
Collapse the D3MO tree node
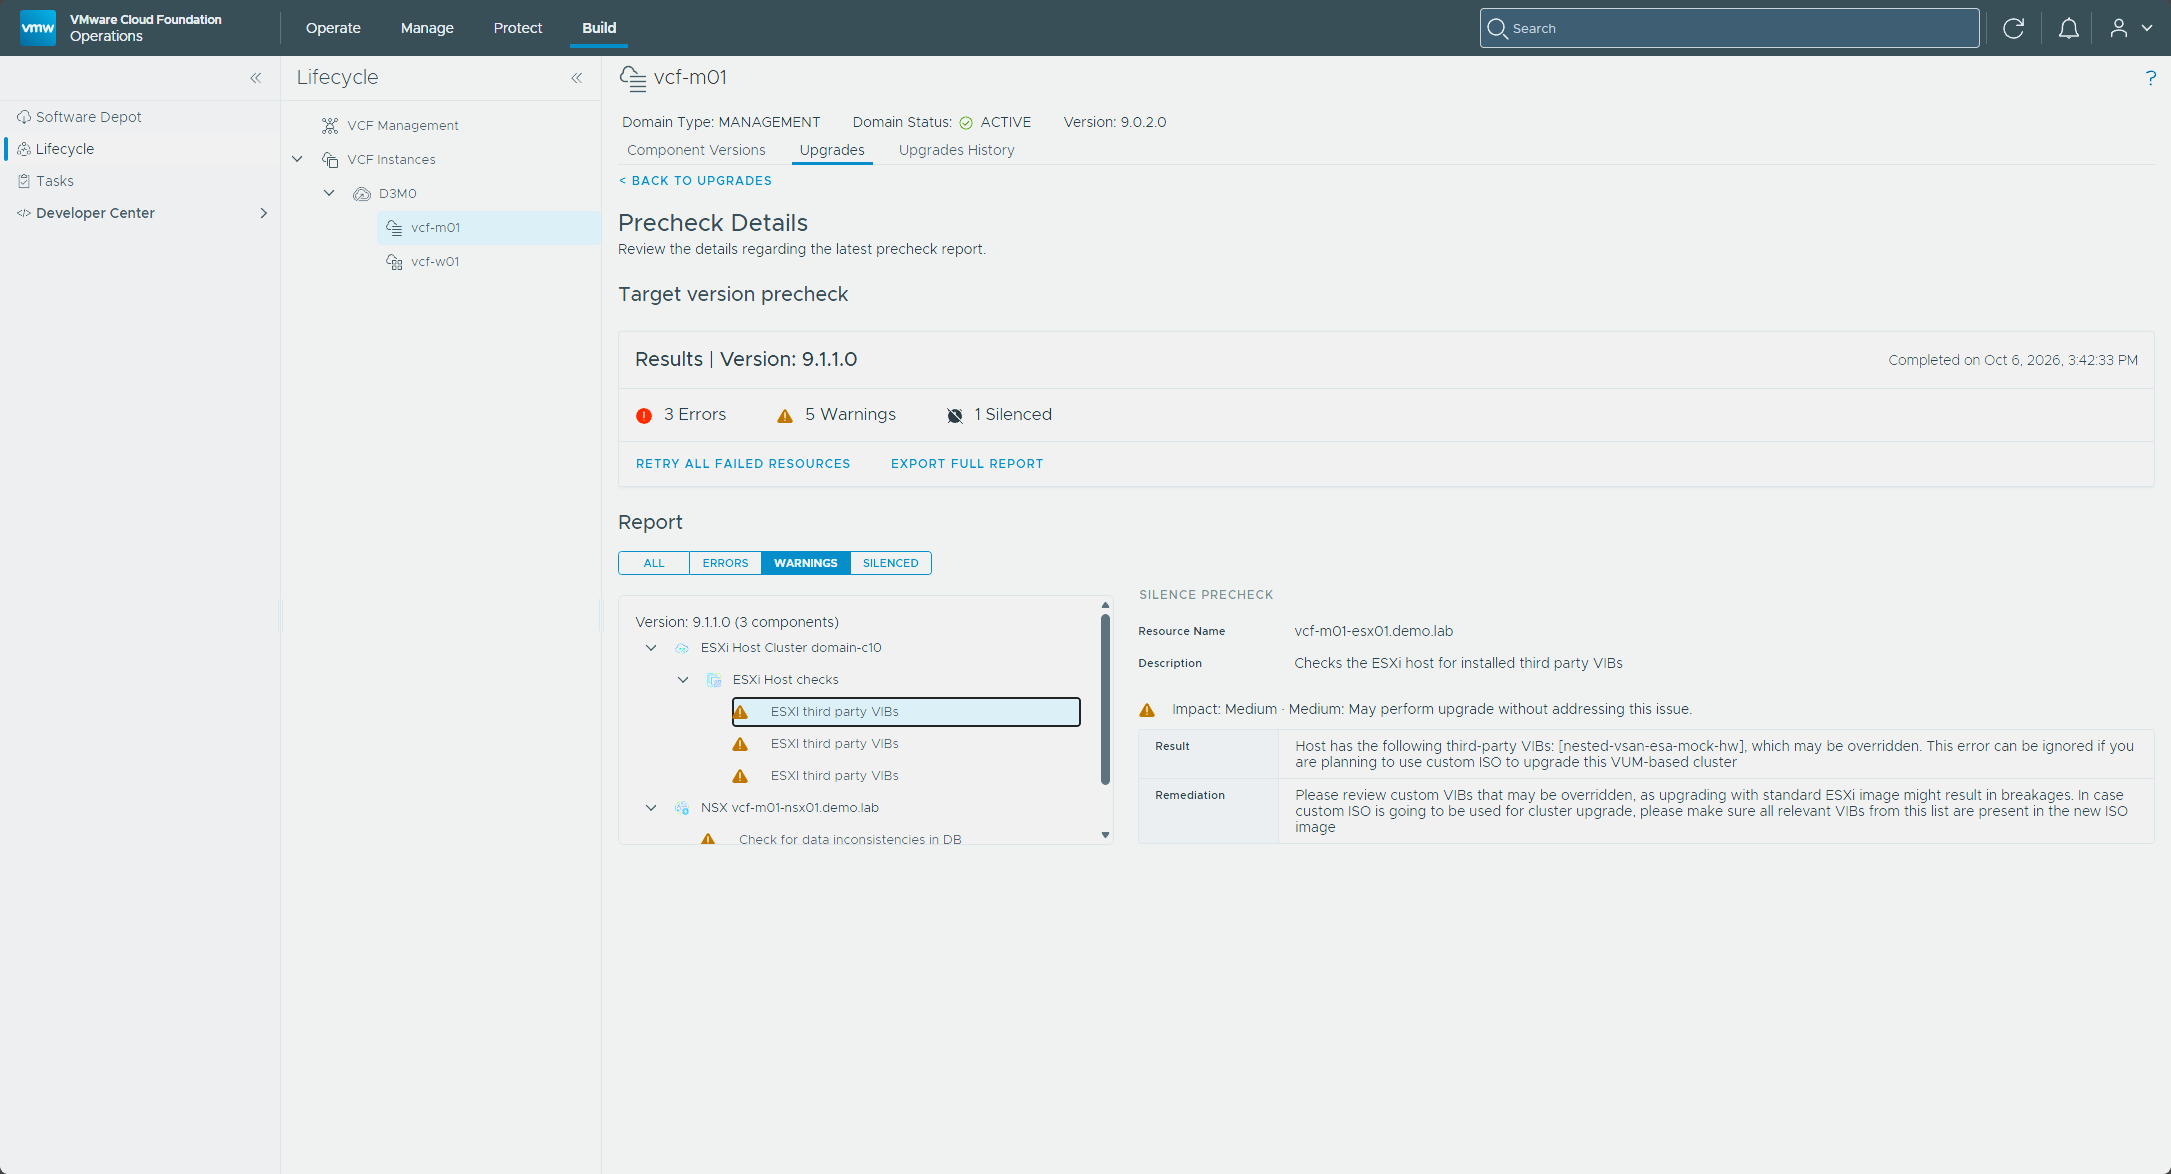pos(329,193)
